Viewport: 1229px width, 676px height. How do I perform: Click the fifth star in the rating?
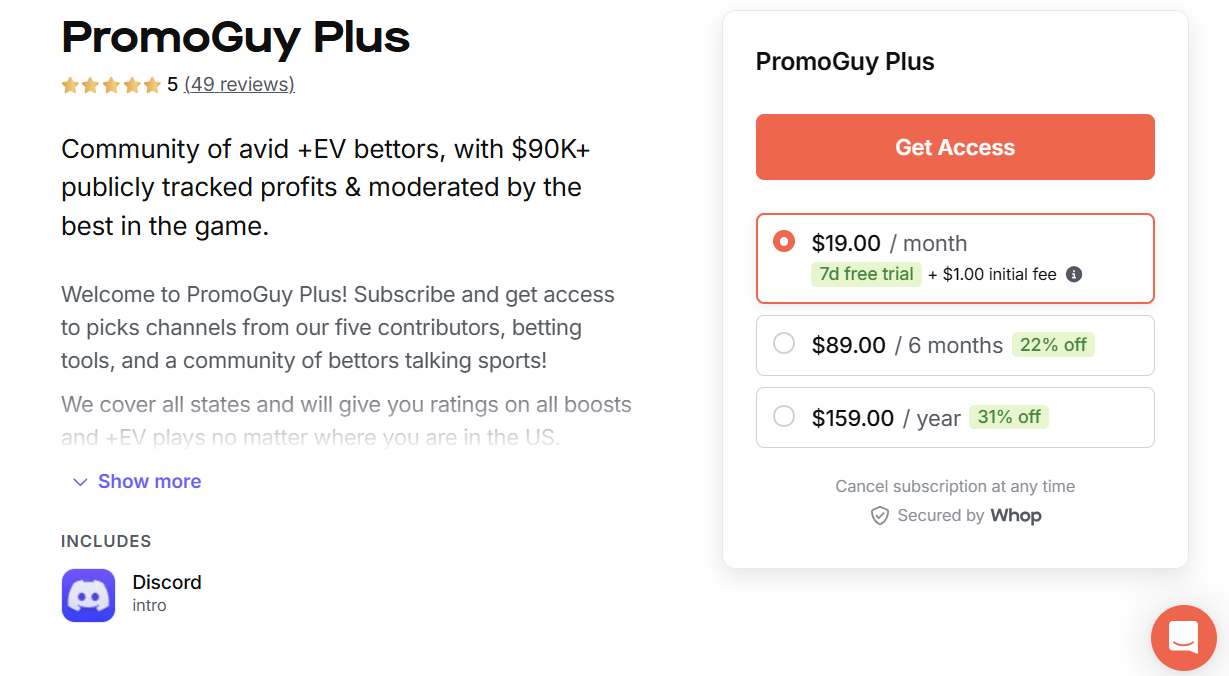(x=153, y=85)
